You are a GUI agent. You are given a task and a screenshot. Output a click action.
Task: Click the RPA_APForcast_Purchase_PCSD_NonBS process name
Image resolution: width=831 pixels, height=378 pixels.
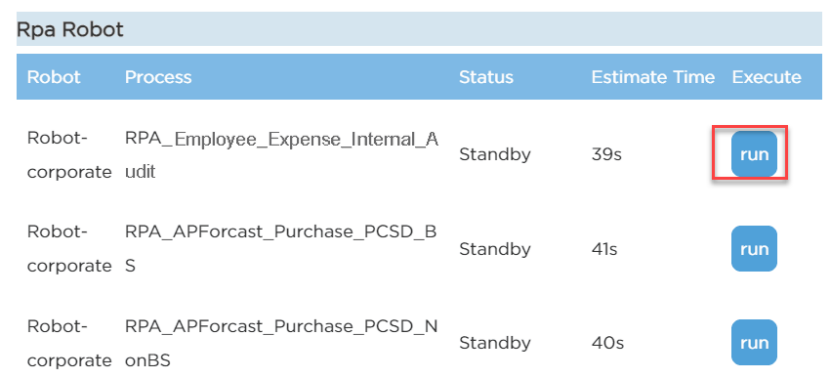click(x=281, y=343)
